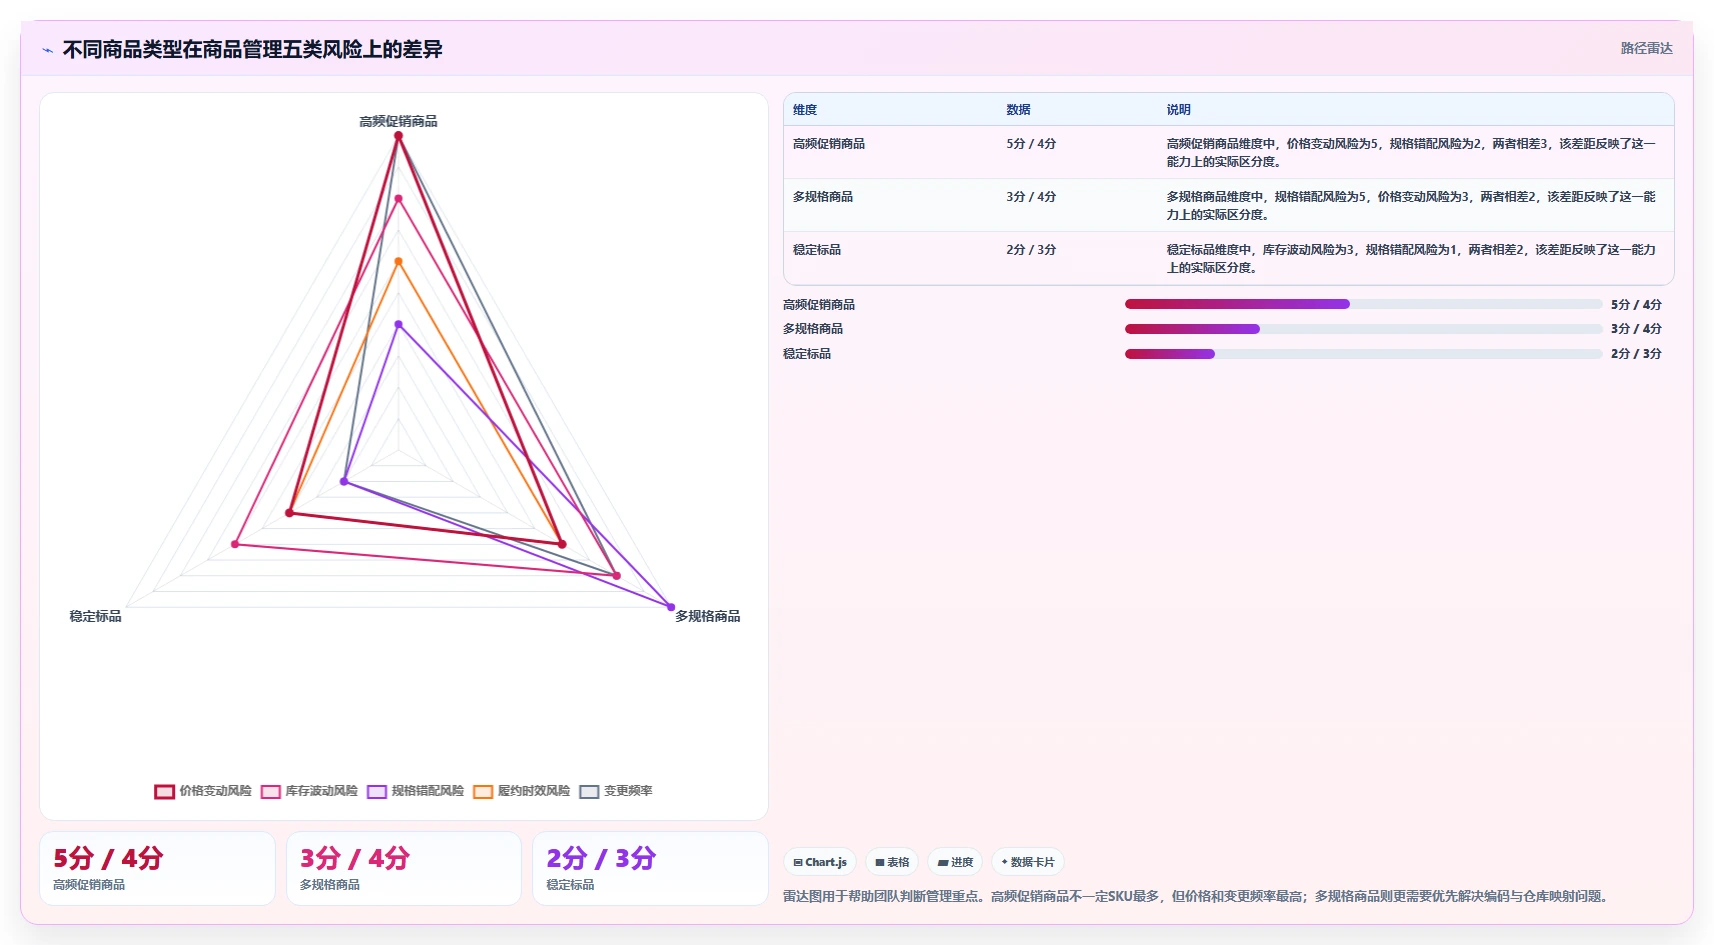The image size is (1714, 945).
Task: Click the 2分 / 3分 value in table
Action: click(x=1031, y=250)
